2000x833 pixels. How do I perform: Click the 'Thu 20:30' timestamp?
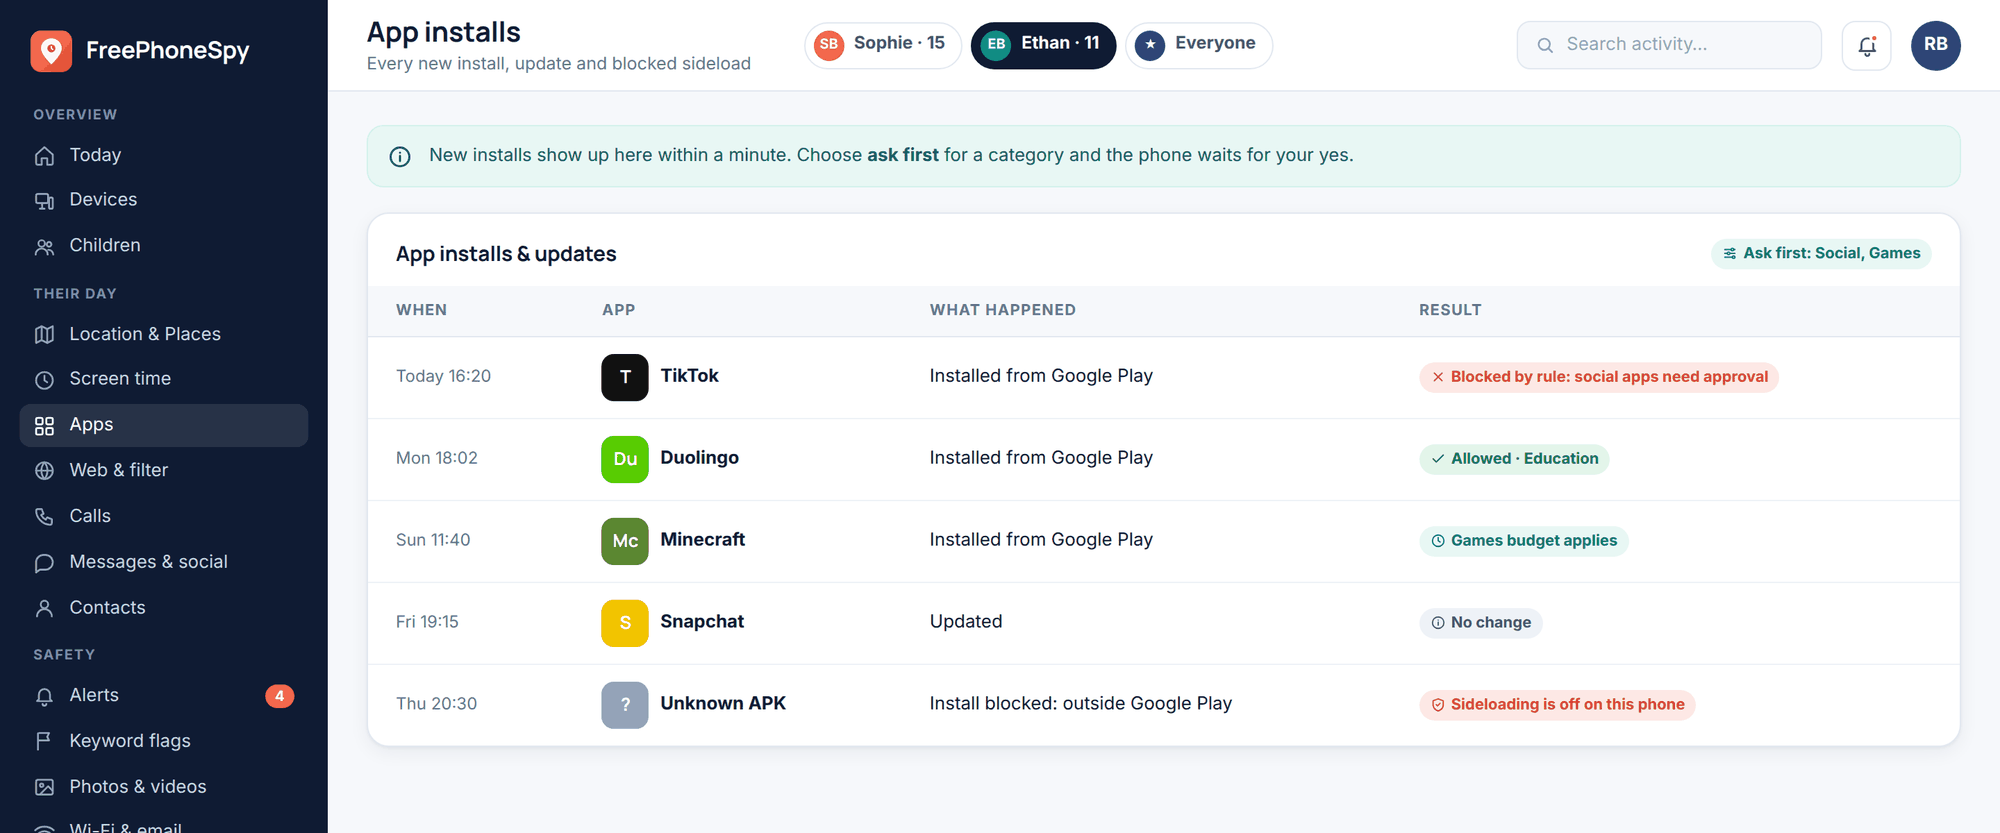(x=437, y=704)
